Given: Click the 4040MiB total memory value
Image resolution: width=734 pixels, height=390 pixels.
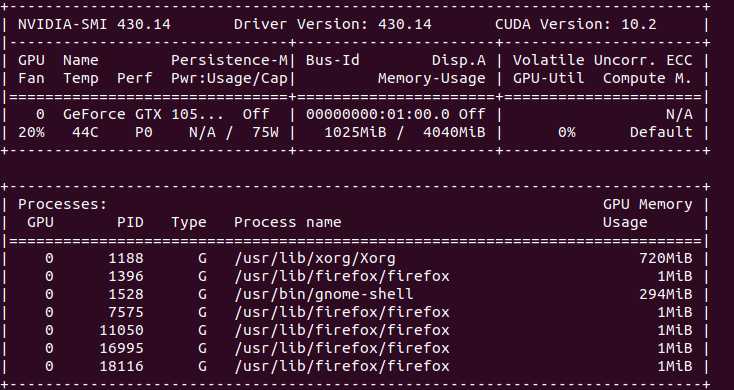Looking at the screenshot, I should click(454, 132).
